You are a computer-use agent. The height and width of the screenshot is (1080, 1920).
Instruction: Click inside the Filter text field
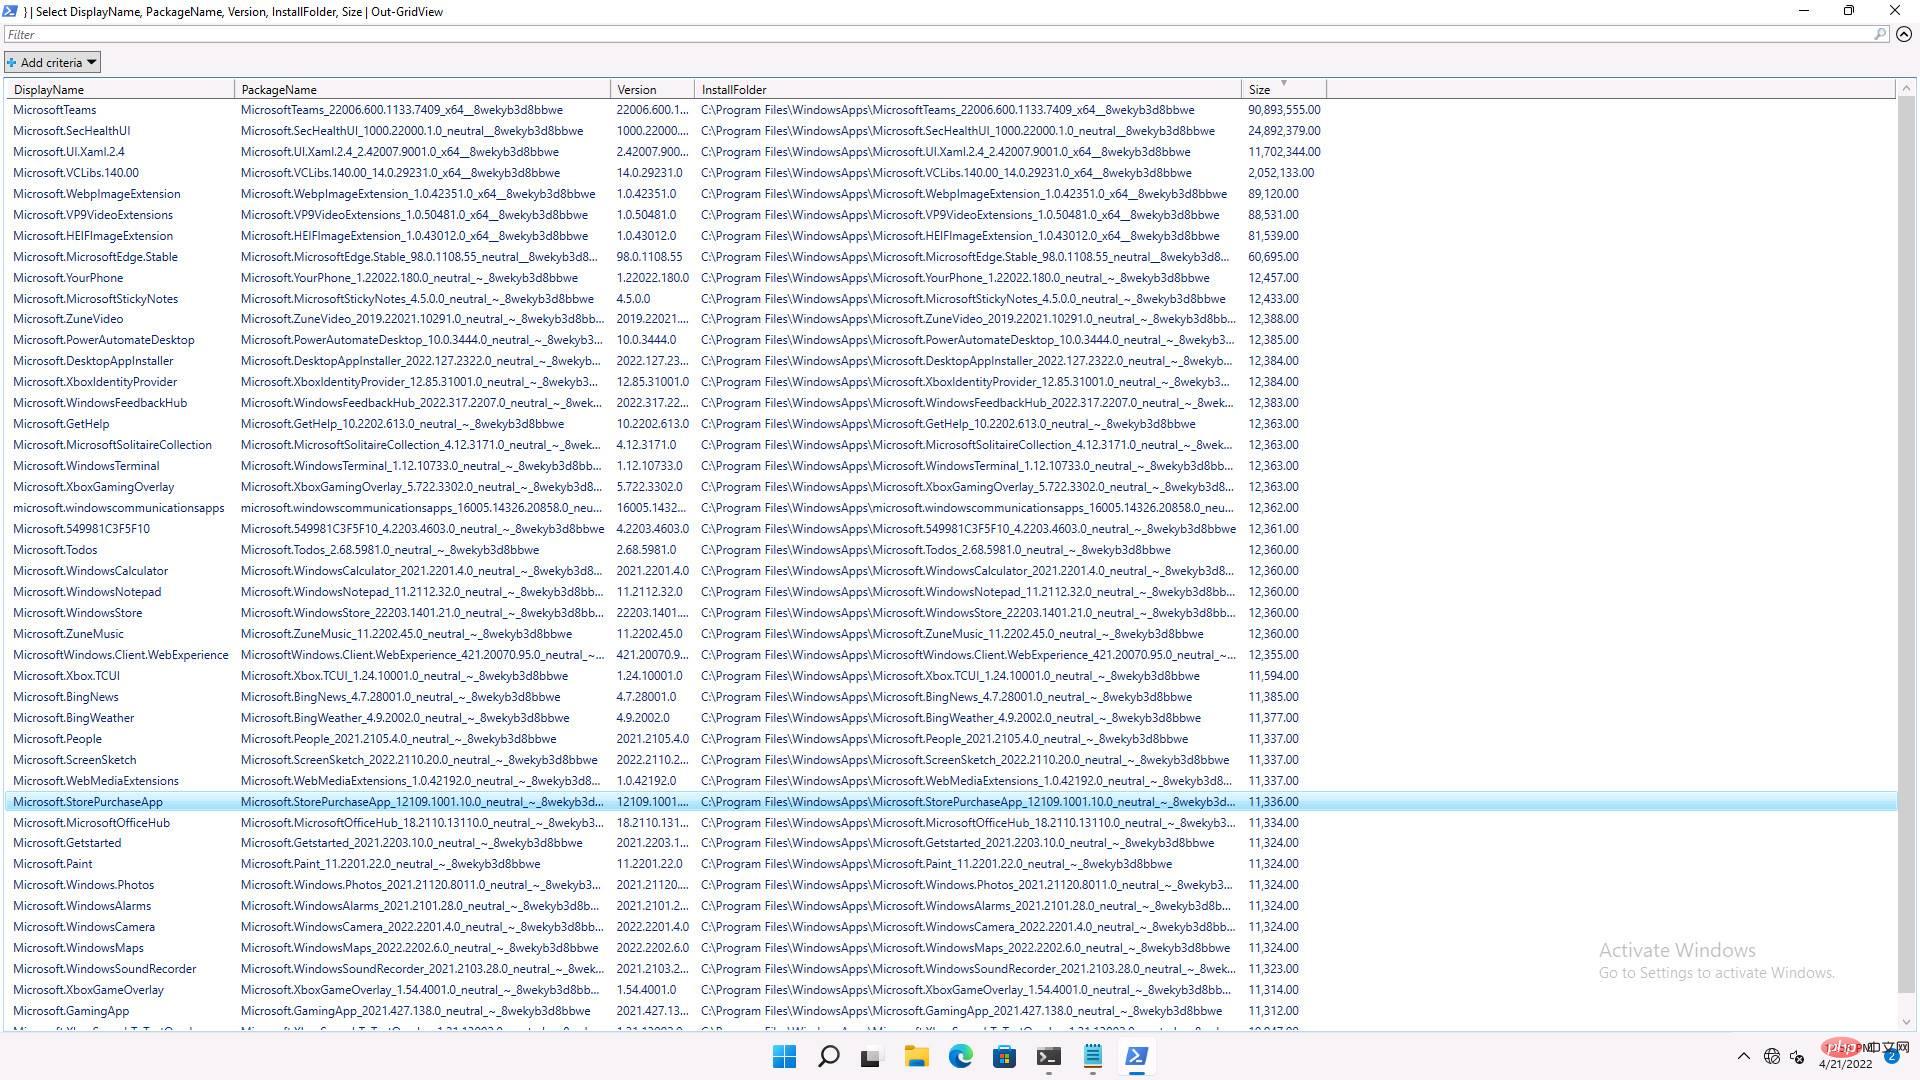[900, 34]
